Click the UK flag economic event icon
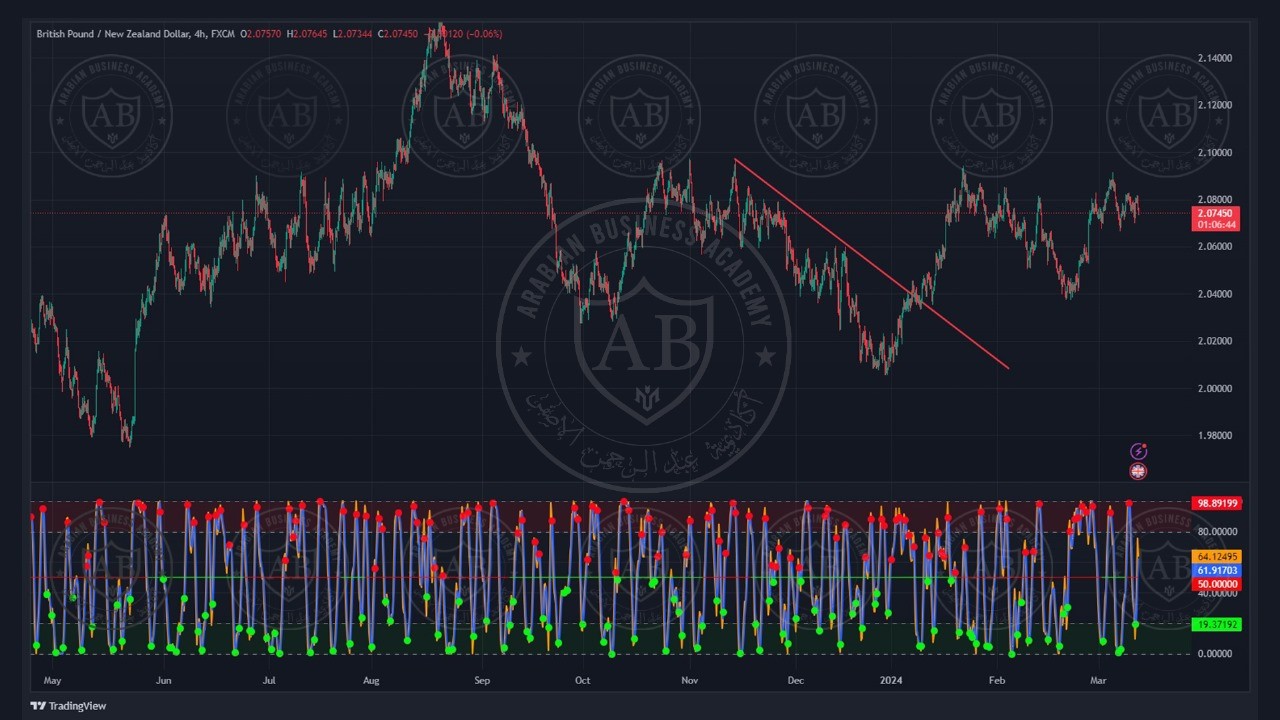The width and height of the screenshot is (1280, 720). (x=1138, y=471)
